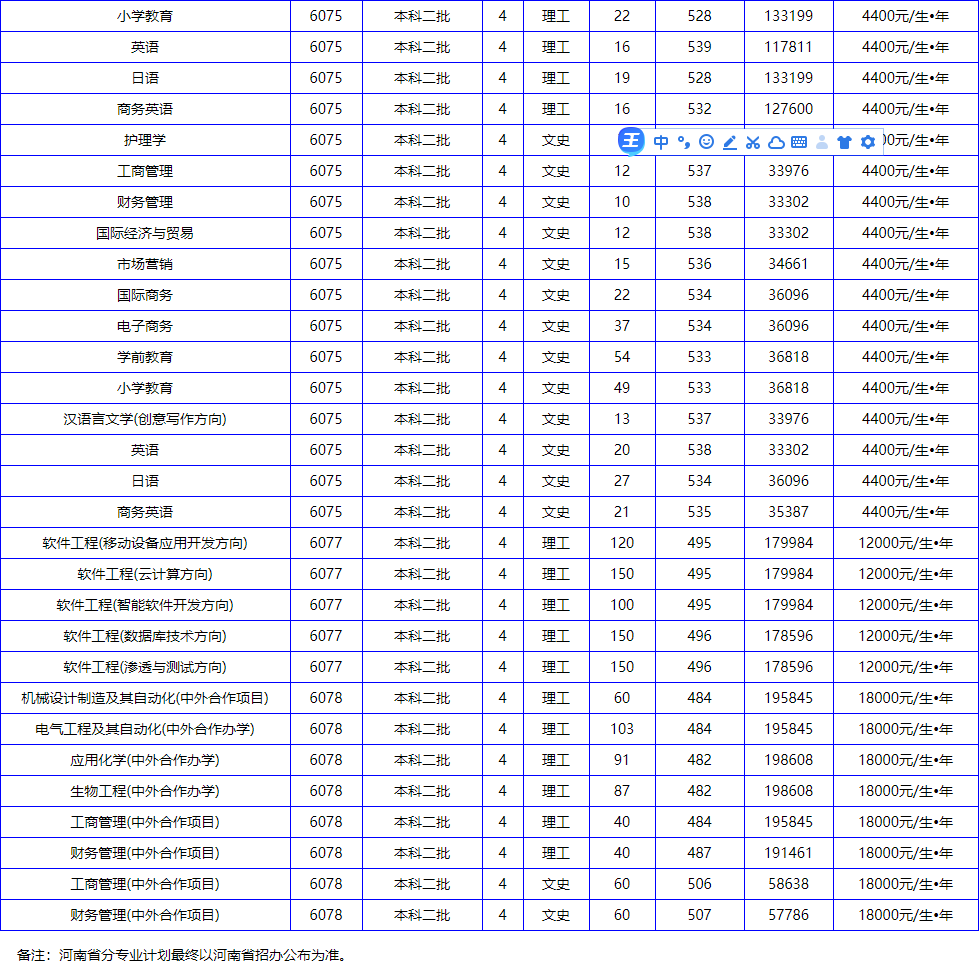Viewport: 980px width, 965px height.
Task: Click the 汉语言文学(创意写作方向) major cell
Action: (x=145, y=419)
